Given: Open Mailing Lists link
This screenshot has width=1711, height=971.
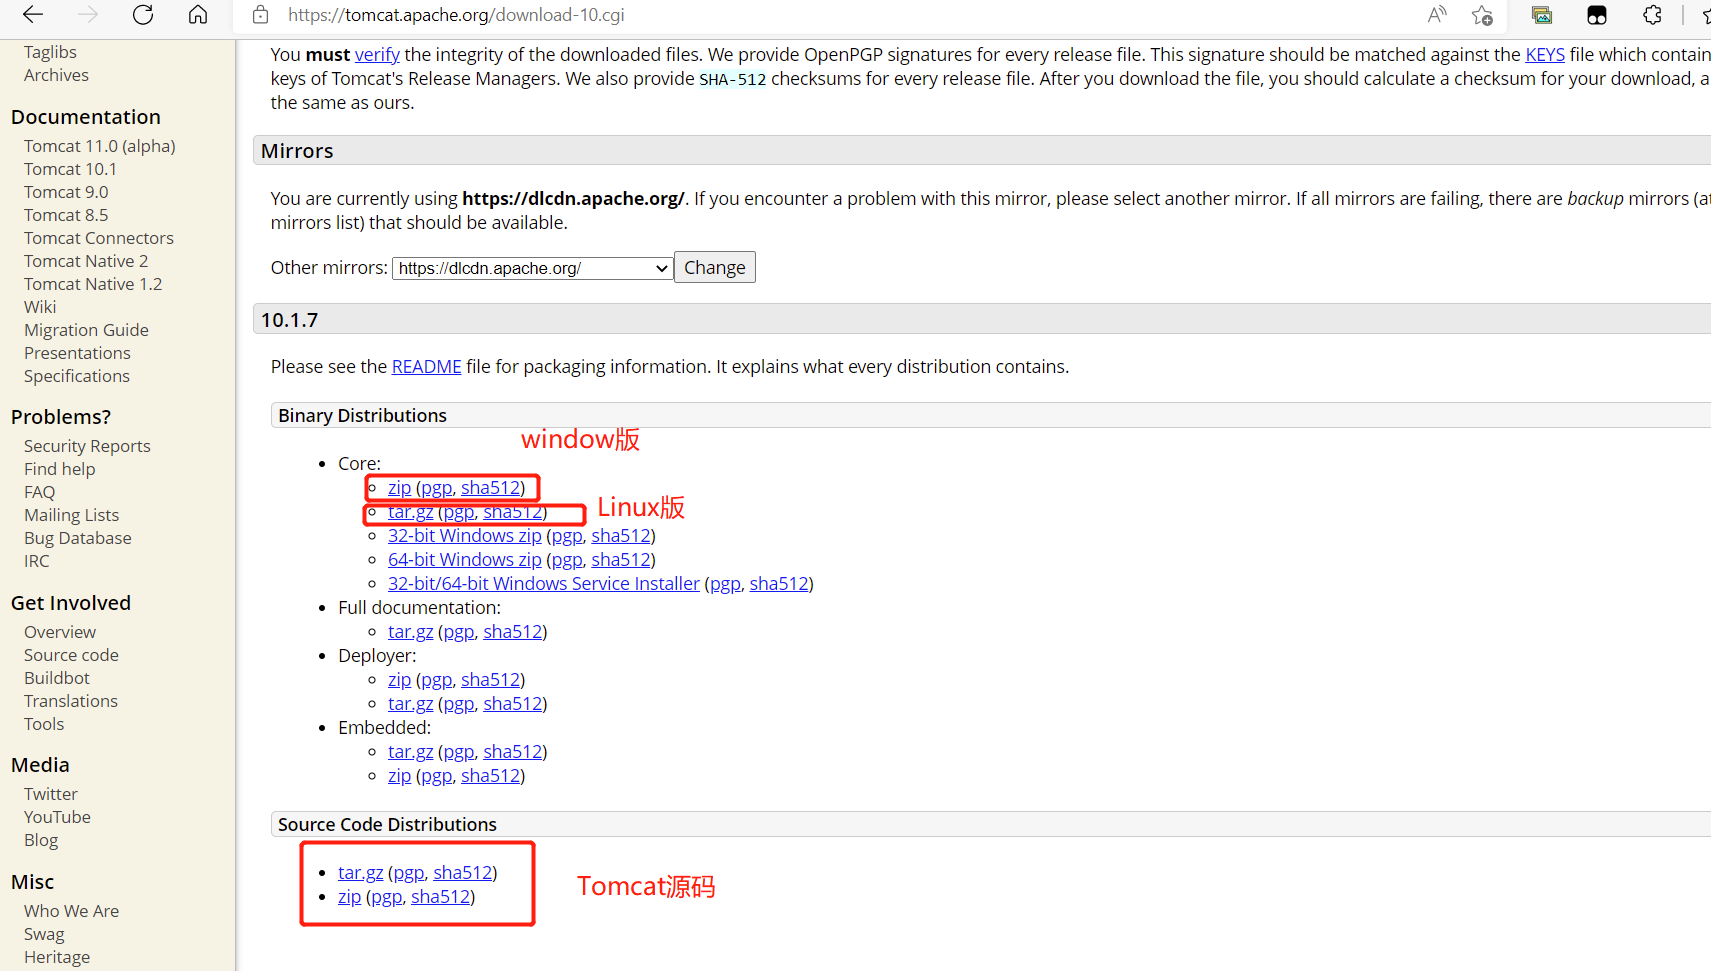Looking at the screenshot, I should pyautogui.click(x=71, y=515).
